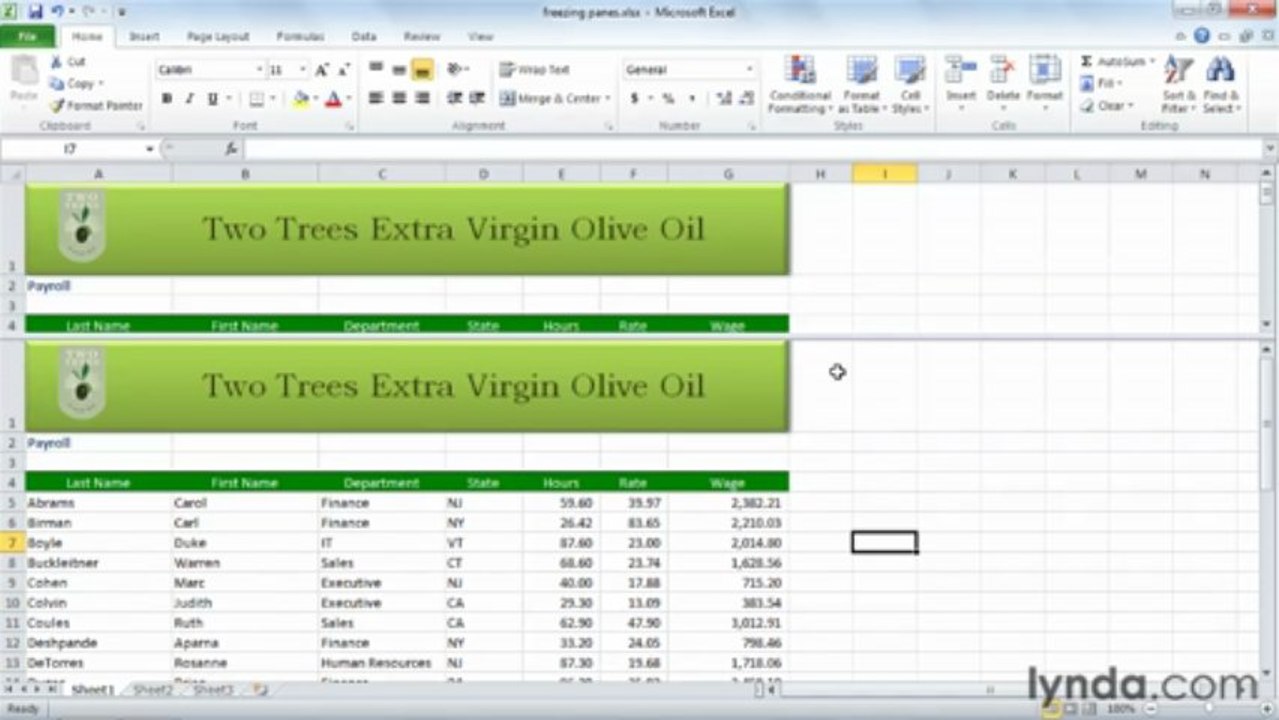1279x720 pixels.
Task: Open the font name dropdown showing Calibri
Action: click(x=259, y=70)
